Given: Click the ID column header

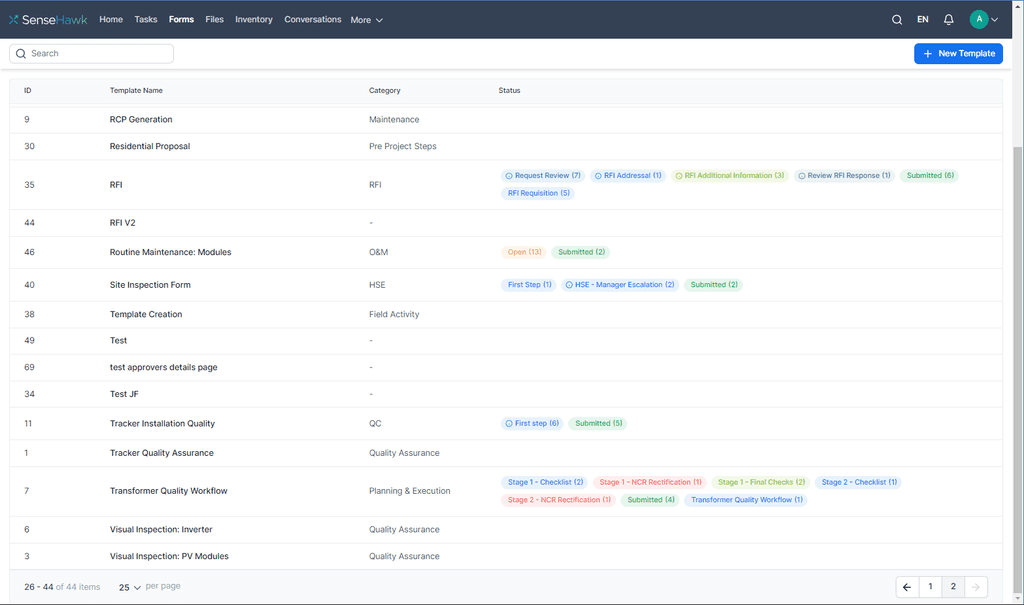Looking at the screenshot, I should coord(27,90).
